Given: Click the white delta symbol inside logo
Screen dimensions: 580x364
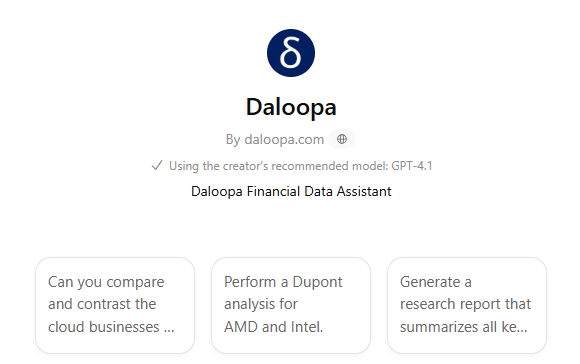Looking at the screenshot, I should coord(290,53).
